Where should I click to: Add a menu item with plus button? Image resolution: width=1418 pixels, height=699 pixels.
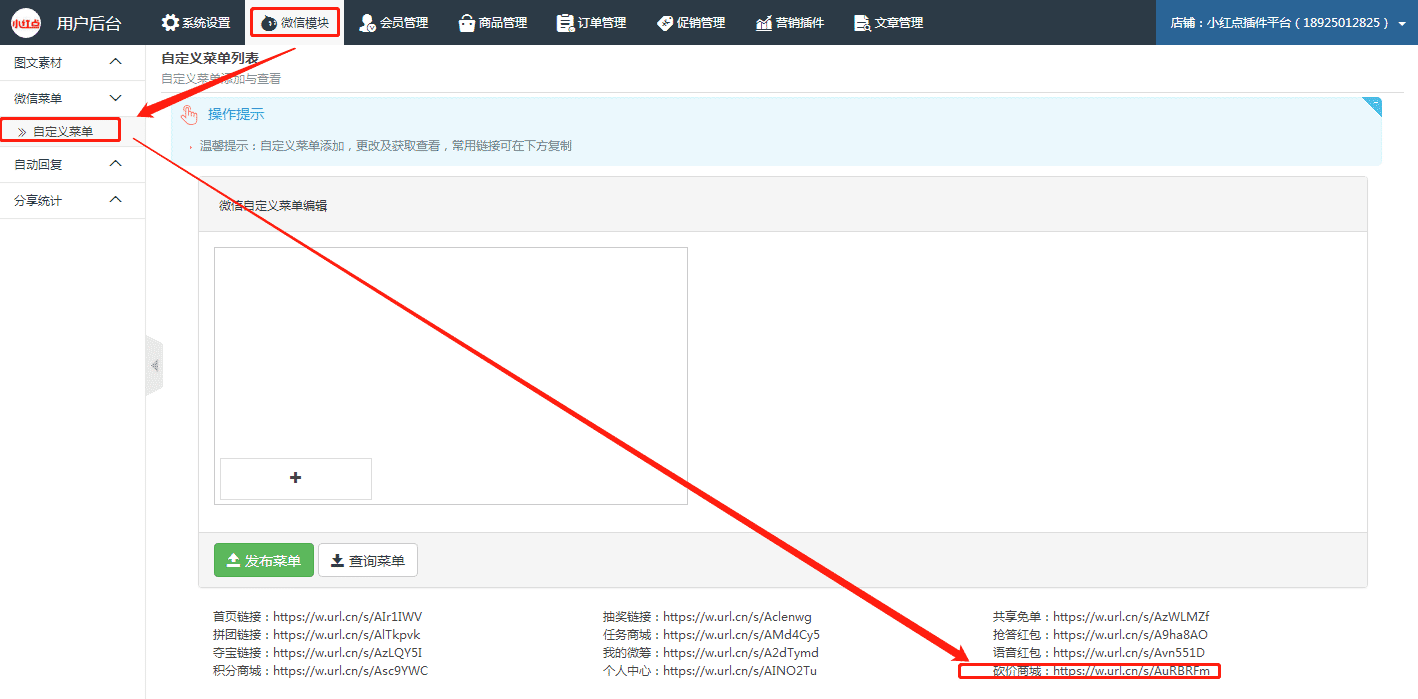point(295,478)
